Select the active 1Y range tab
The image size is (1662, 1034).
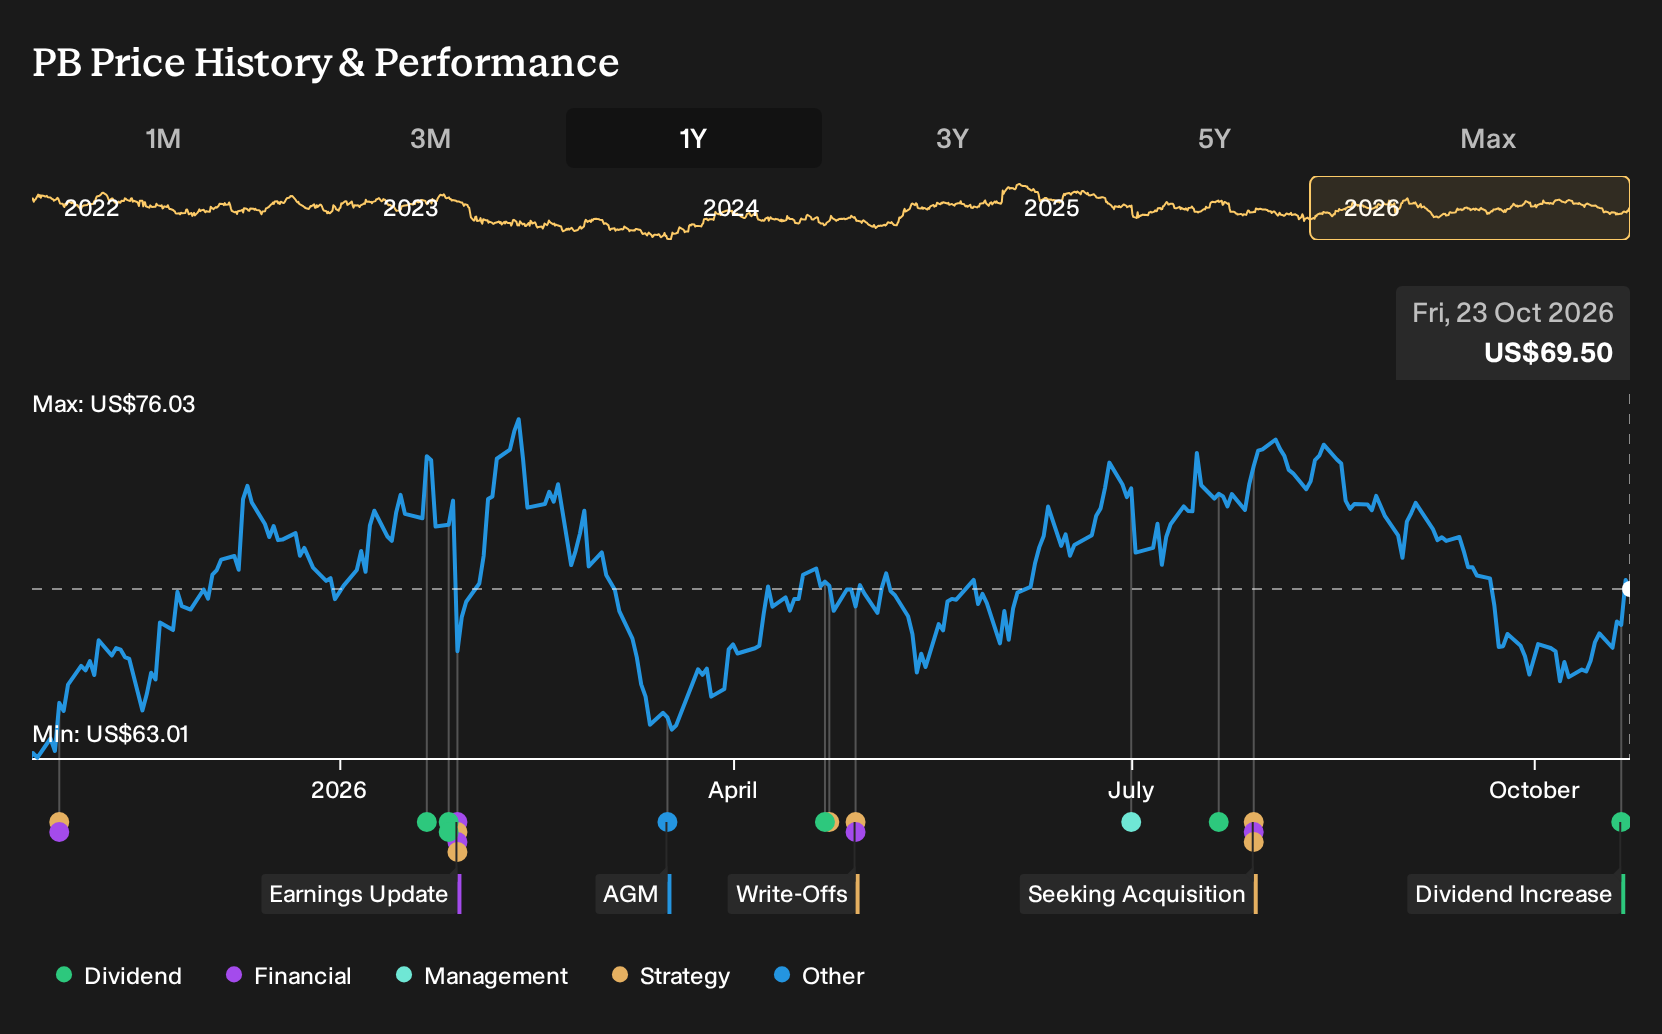pyautogui.click(x=693, y=138)
